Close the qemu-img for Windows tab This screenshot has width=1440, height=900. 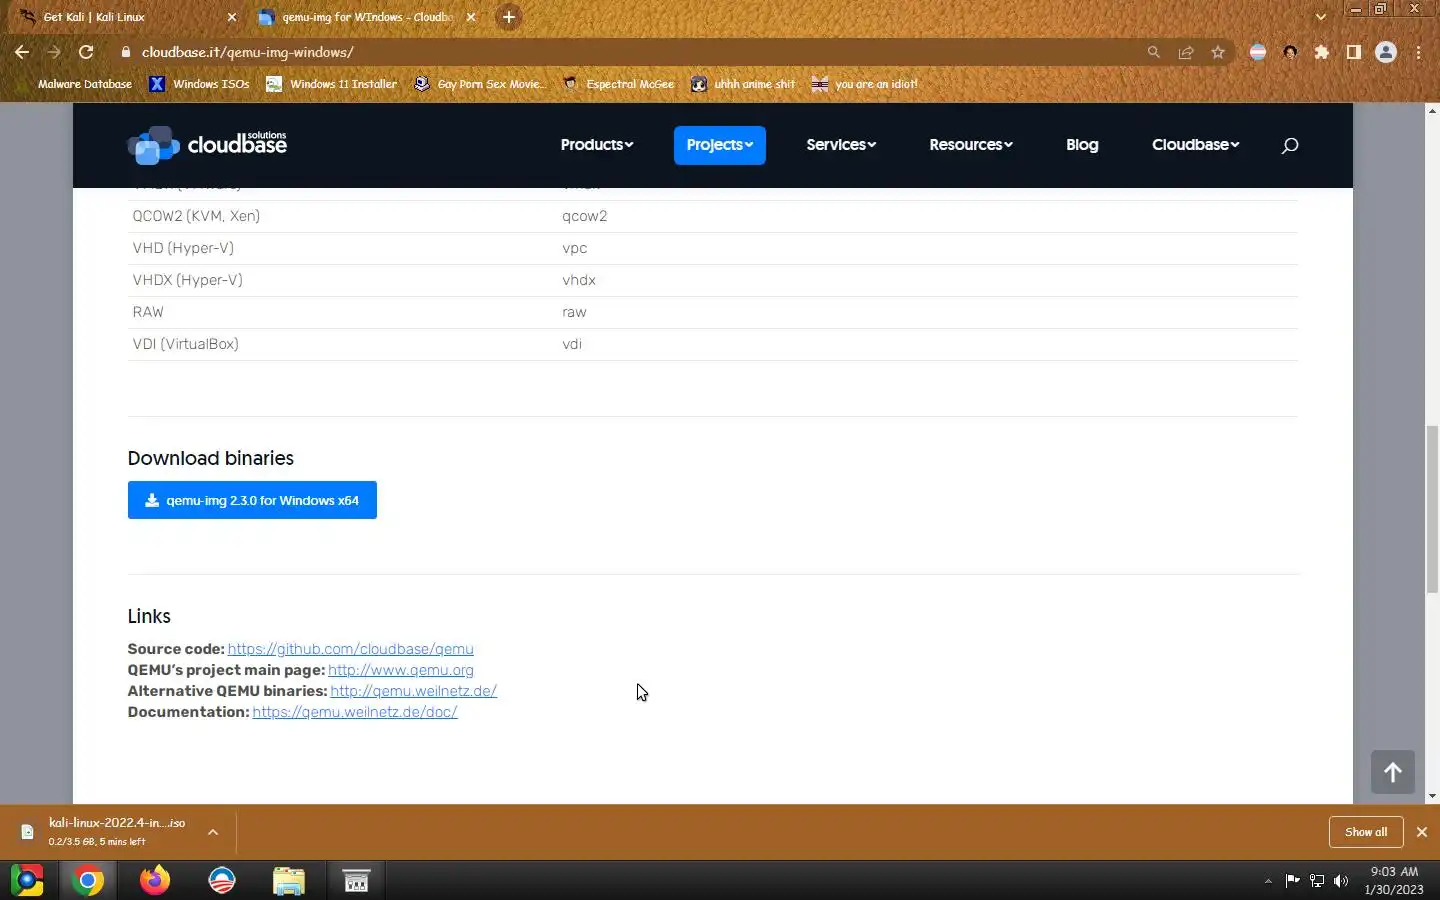click(x=471, y=17)
